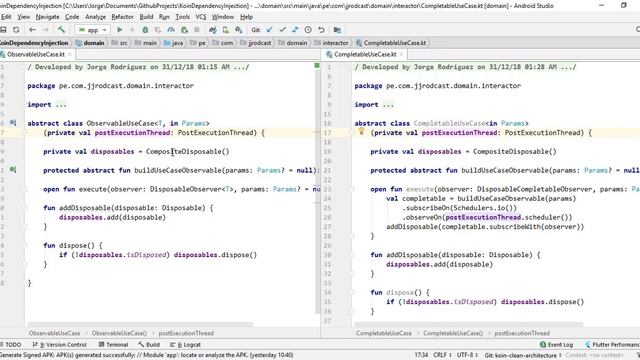Open the Build menu
Image resolution: width=640 pixels, height=360 pixels.
(x=146, y=17)
